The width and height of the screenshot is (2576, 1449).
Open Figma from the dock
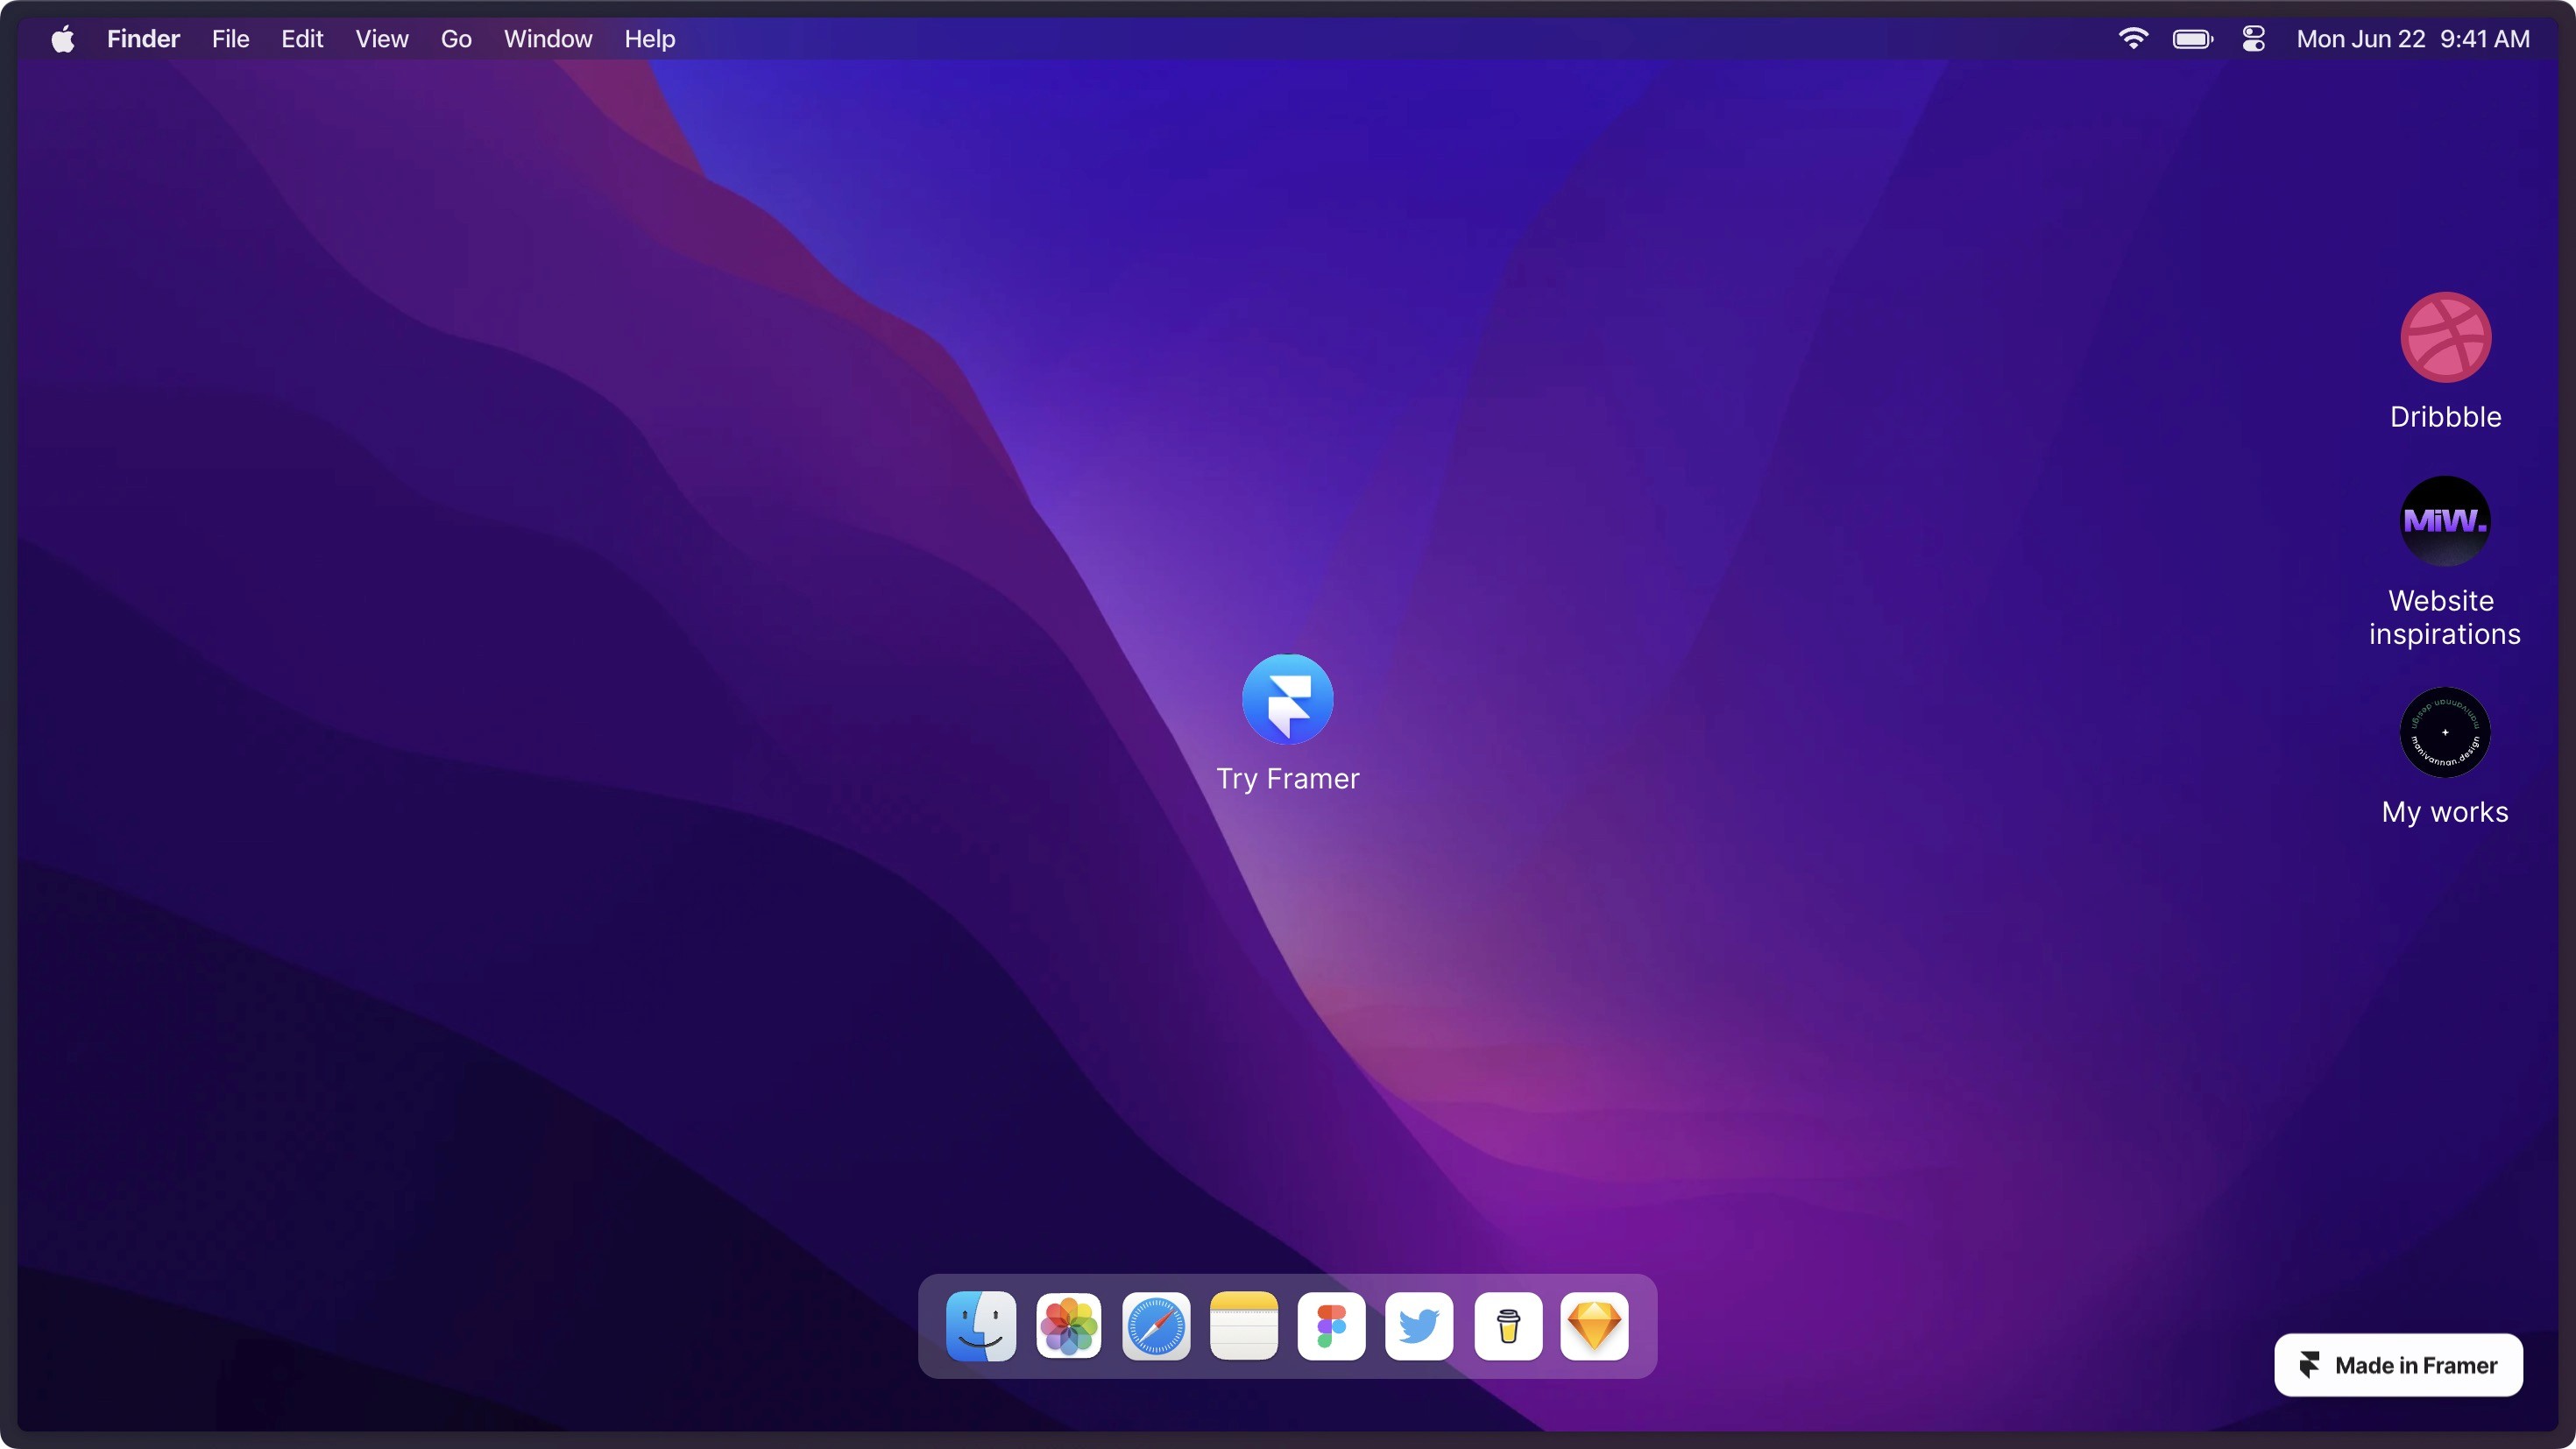(1332, 1326)
